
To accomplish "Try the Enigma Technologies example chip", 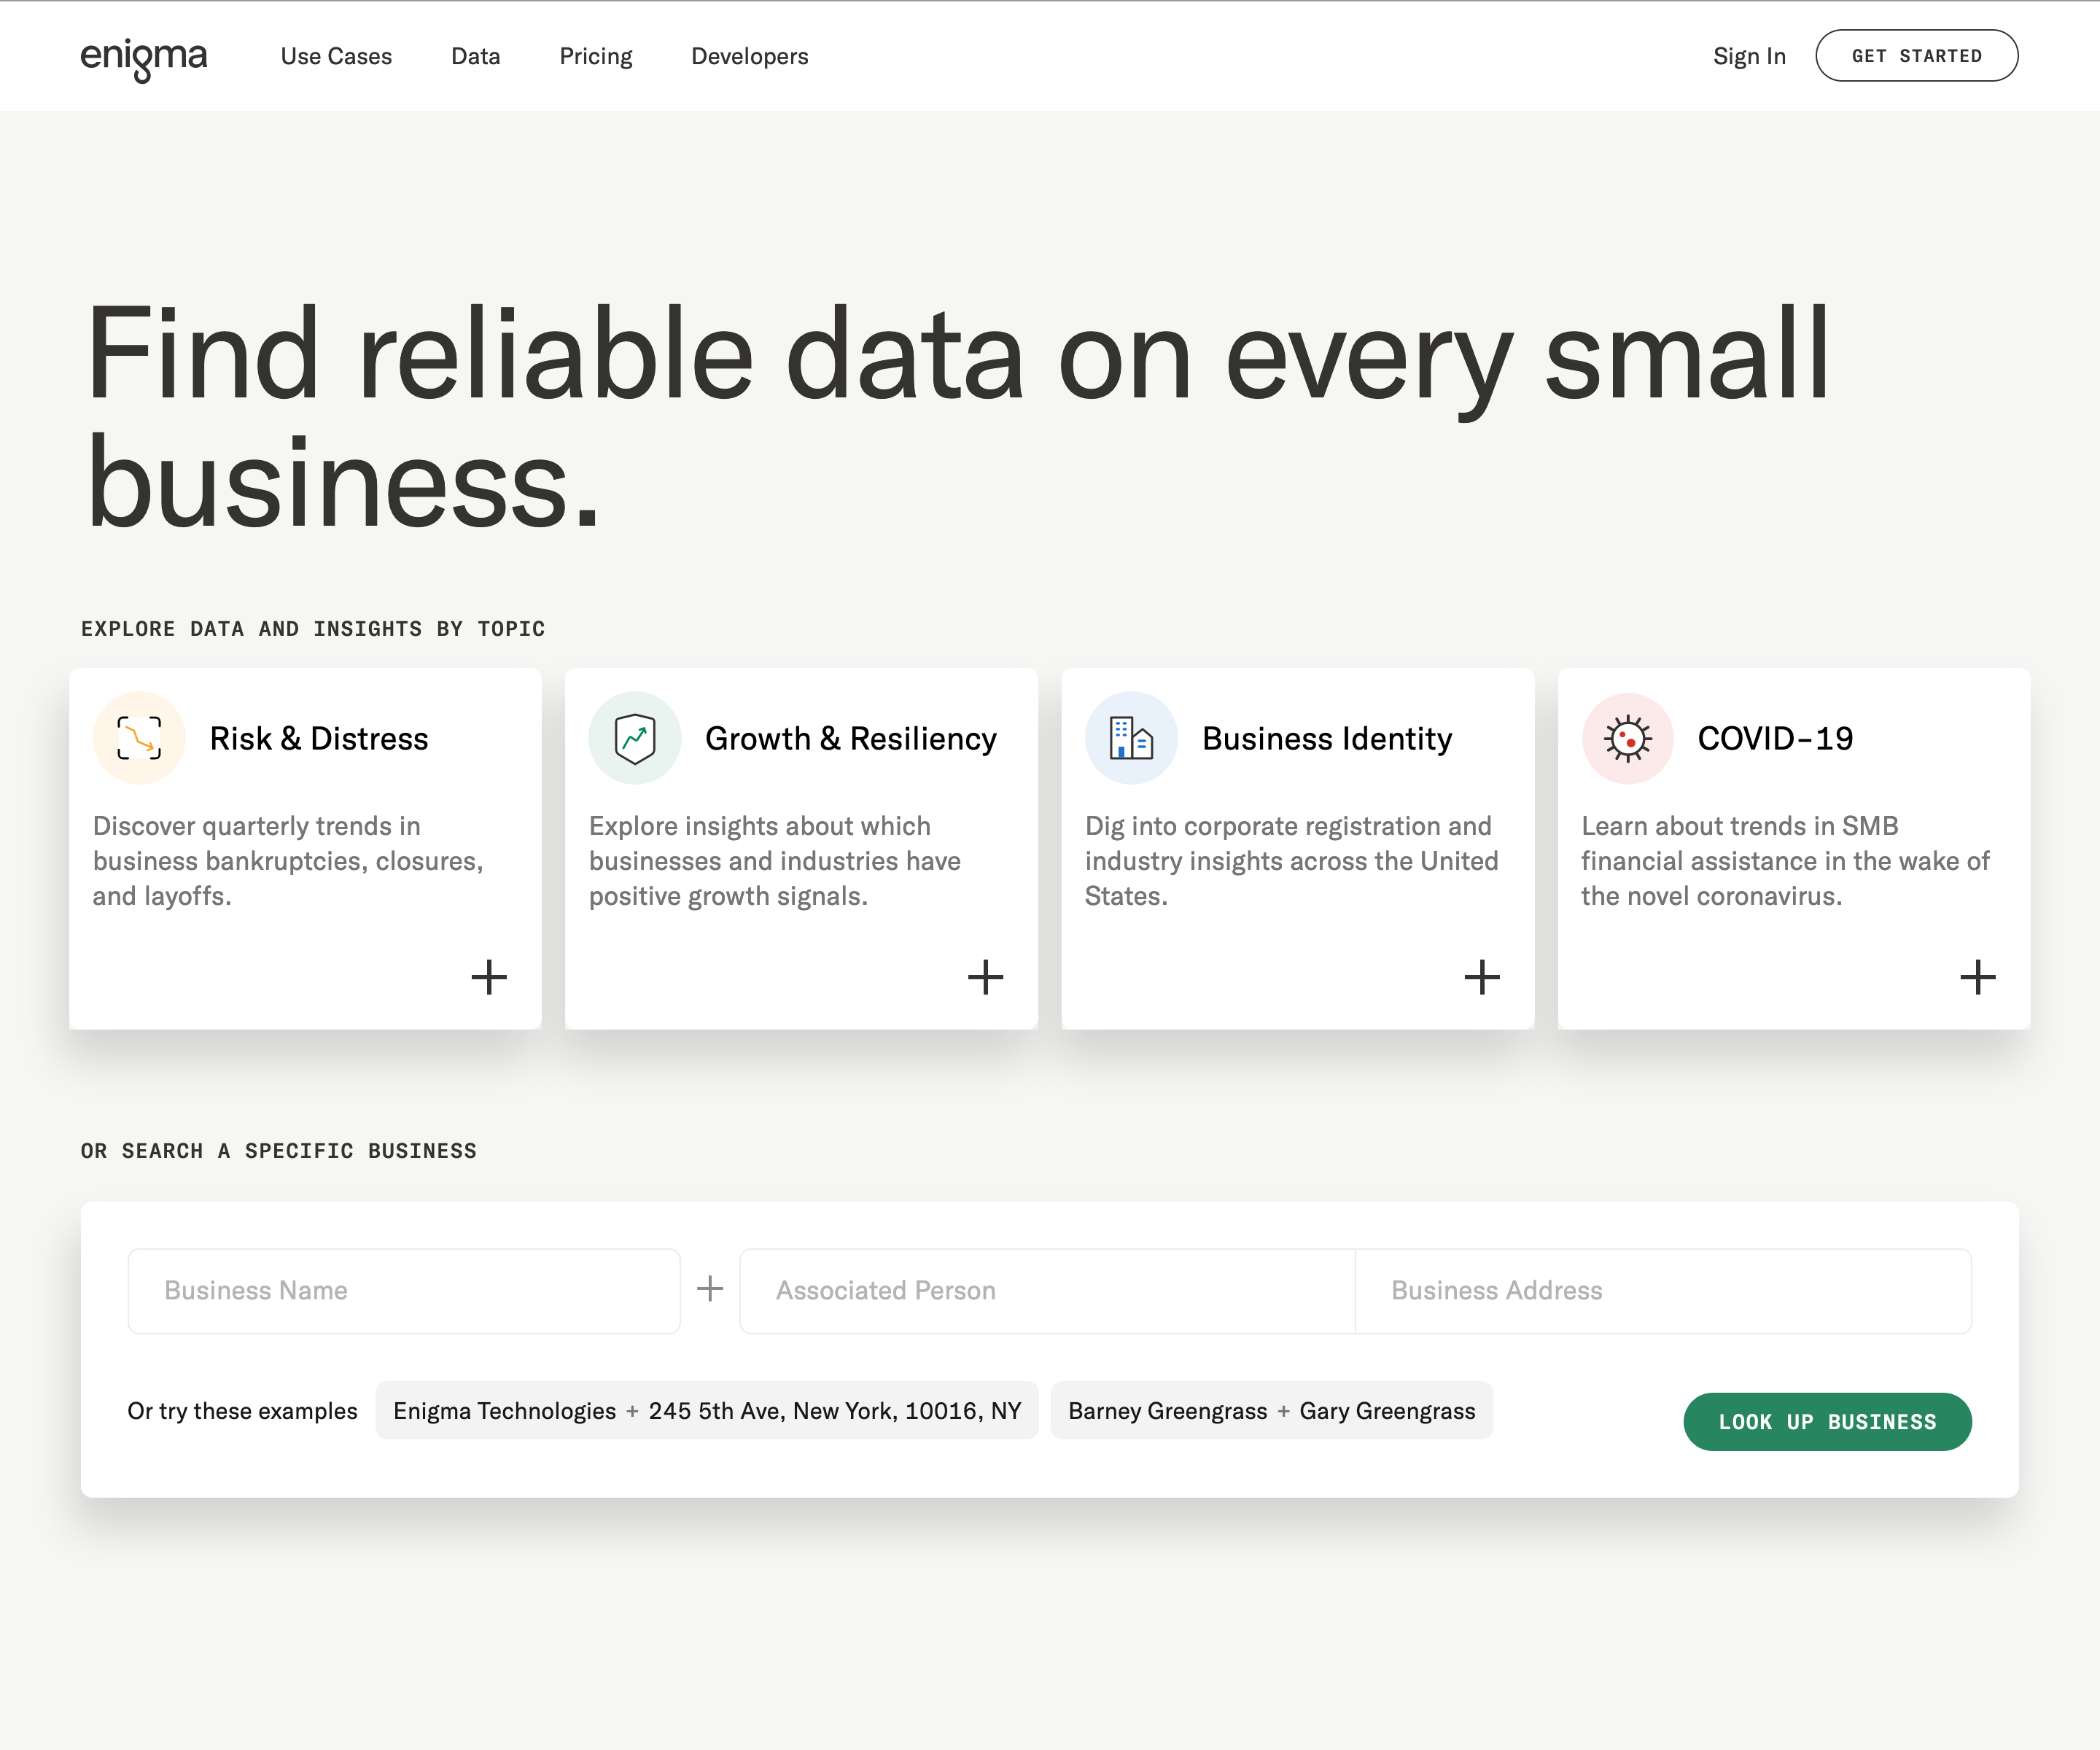I will point(707,1411).
